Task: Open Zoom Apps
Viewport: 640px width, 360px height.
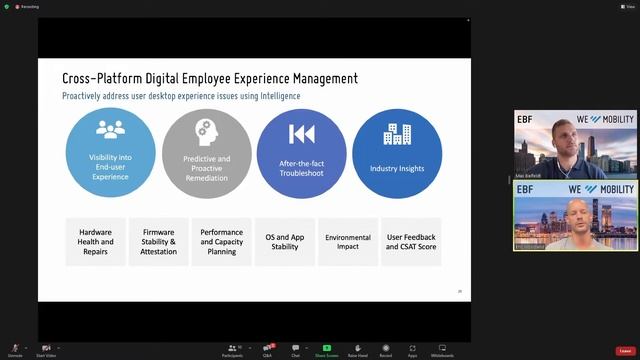Action: tap(412, 350)
